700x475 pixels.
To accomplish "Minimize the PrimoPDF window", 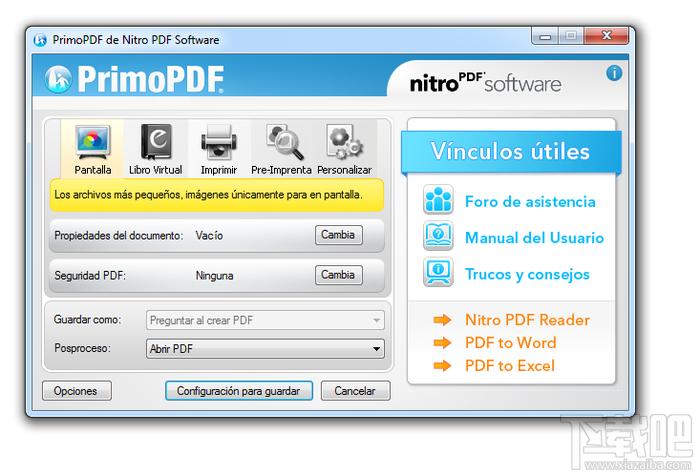I will point(545,36).
